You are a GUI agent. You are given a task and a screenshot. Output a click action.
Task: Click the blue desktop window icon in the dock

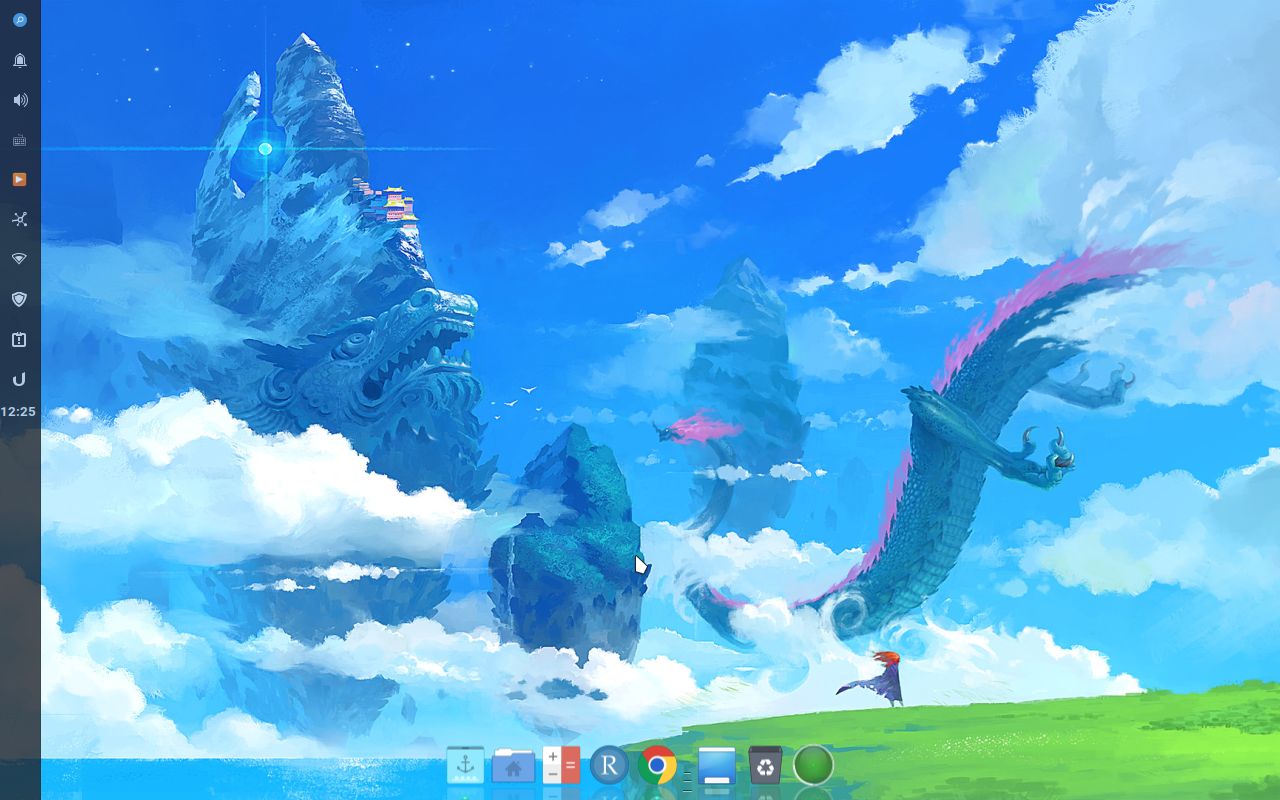click(x=716, y=765)
